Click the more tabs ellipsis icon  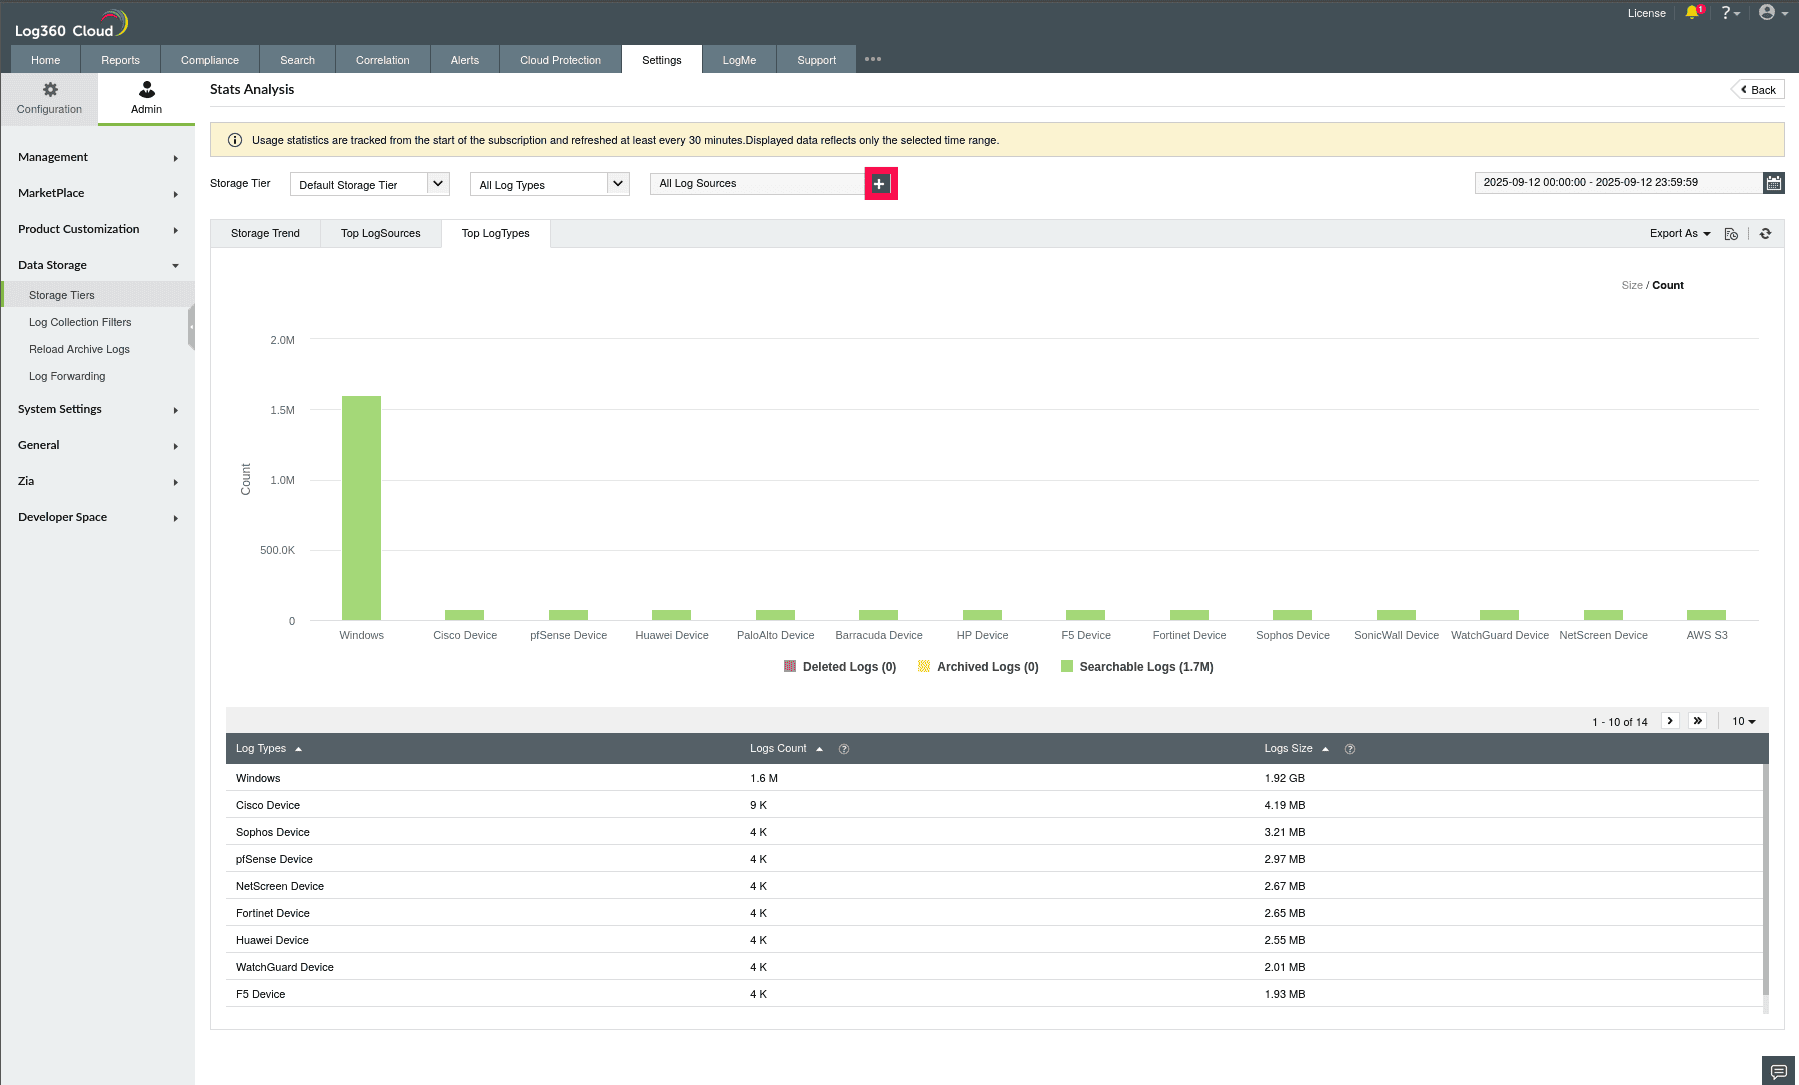[x=873, y=59]
